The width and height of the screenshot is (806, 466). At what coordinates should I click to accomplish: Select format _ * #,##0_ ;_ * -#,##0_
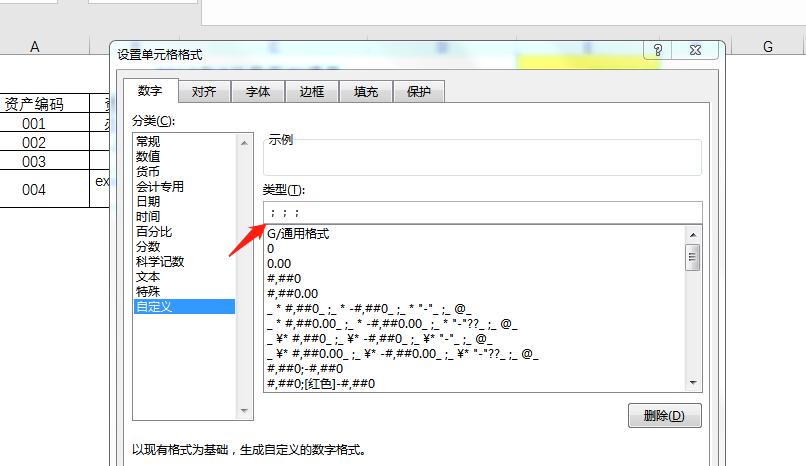point(475,309)
